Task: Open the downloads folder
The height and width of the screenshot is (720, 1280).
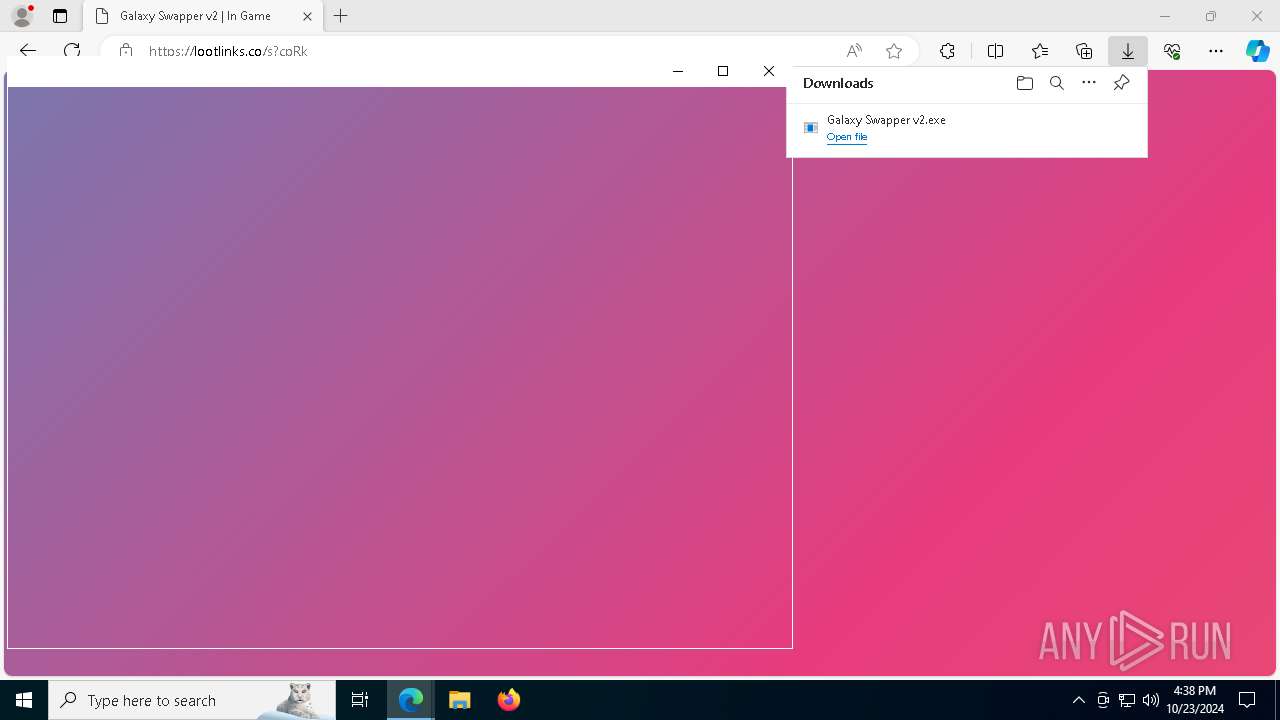Action: coord(1024,83)
